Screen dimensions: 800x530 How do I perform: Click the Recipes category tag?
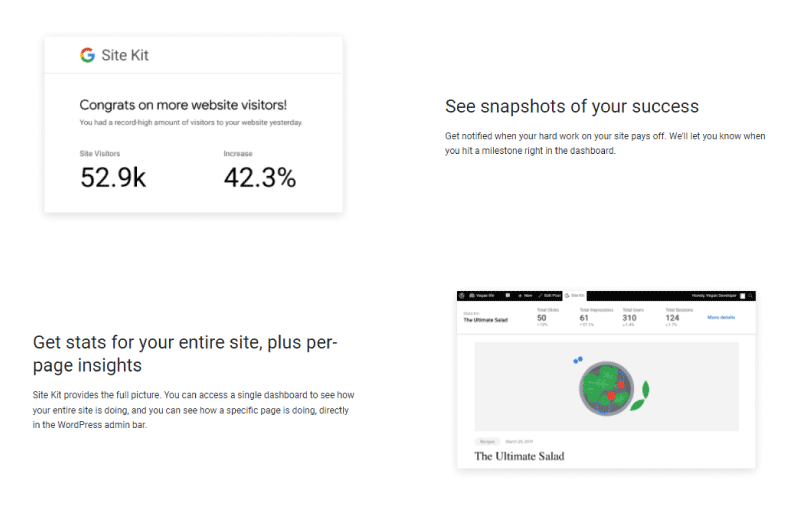(x=487, y=441)
